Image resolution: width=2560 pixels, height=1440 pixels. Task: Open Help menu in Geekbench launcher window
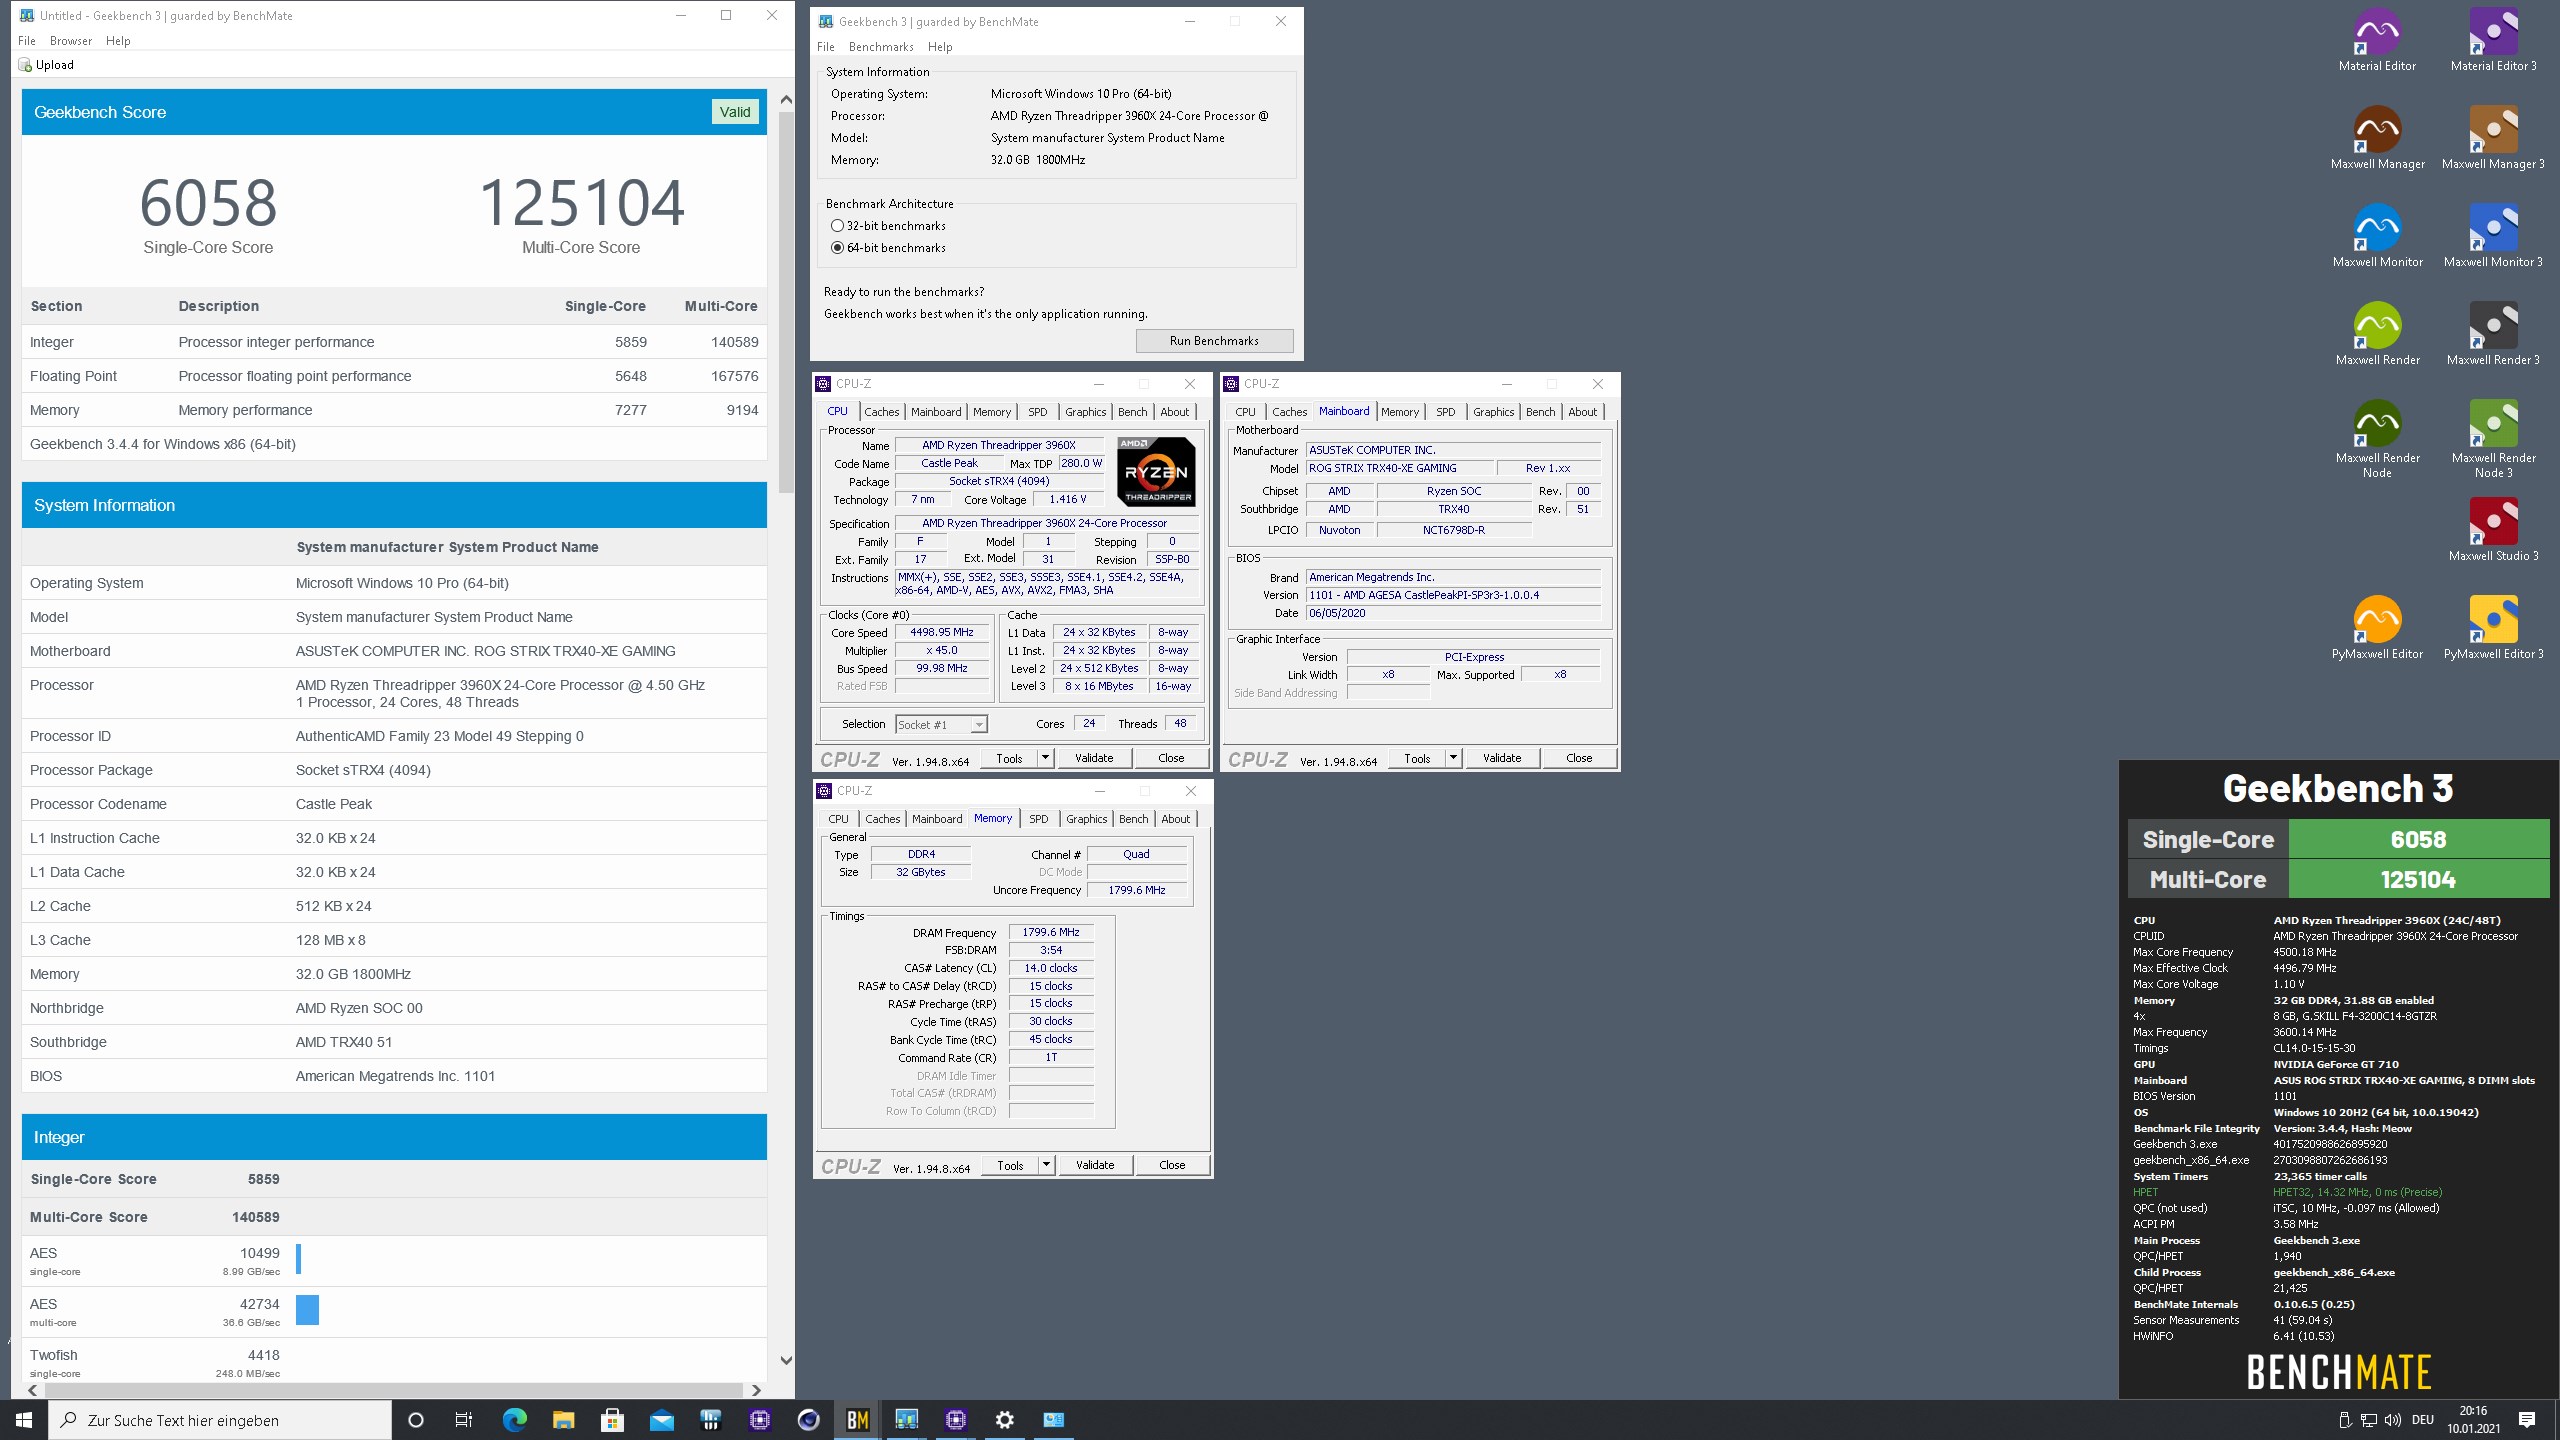click(x=940, y=47)
